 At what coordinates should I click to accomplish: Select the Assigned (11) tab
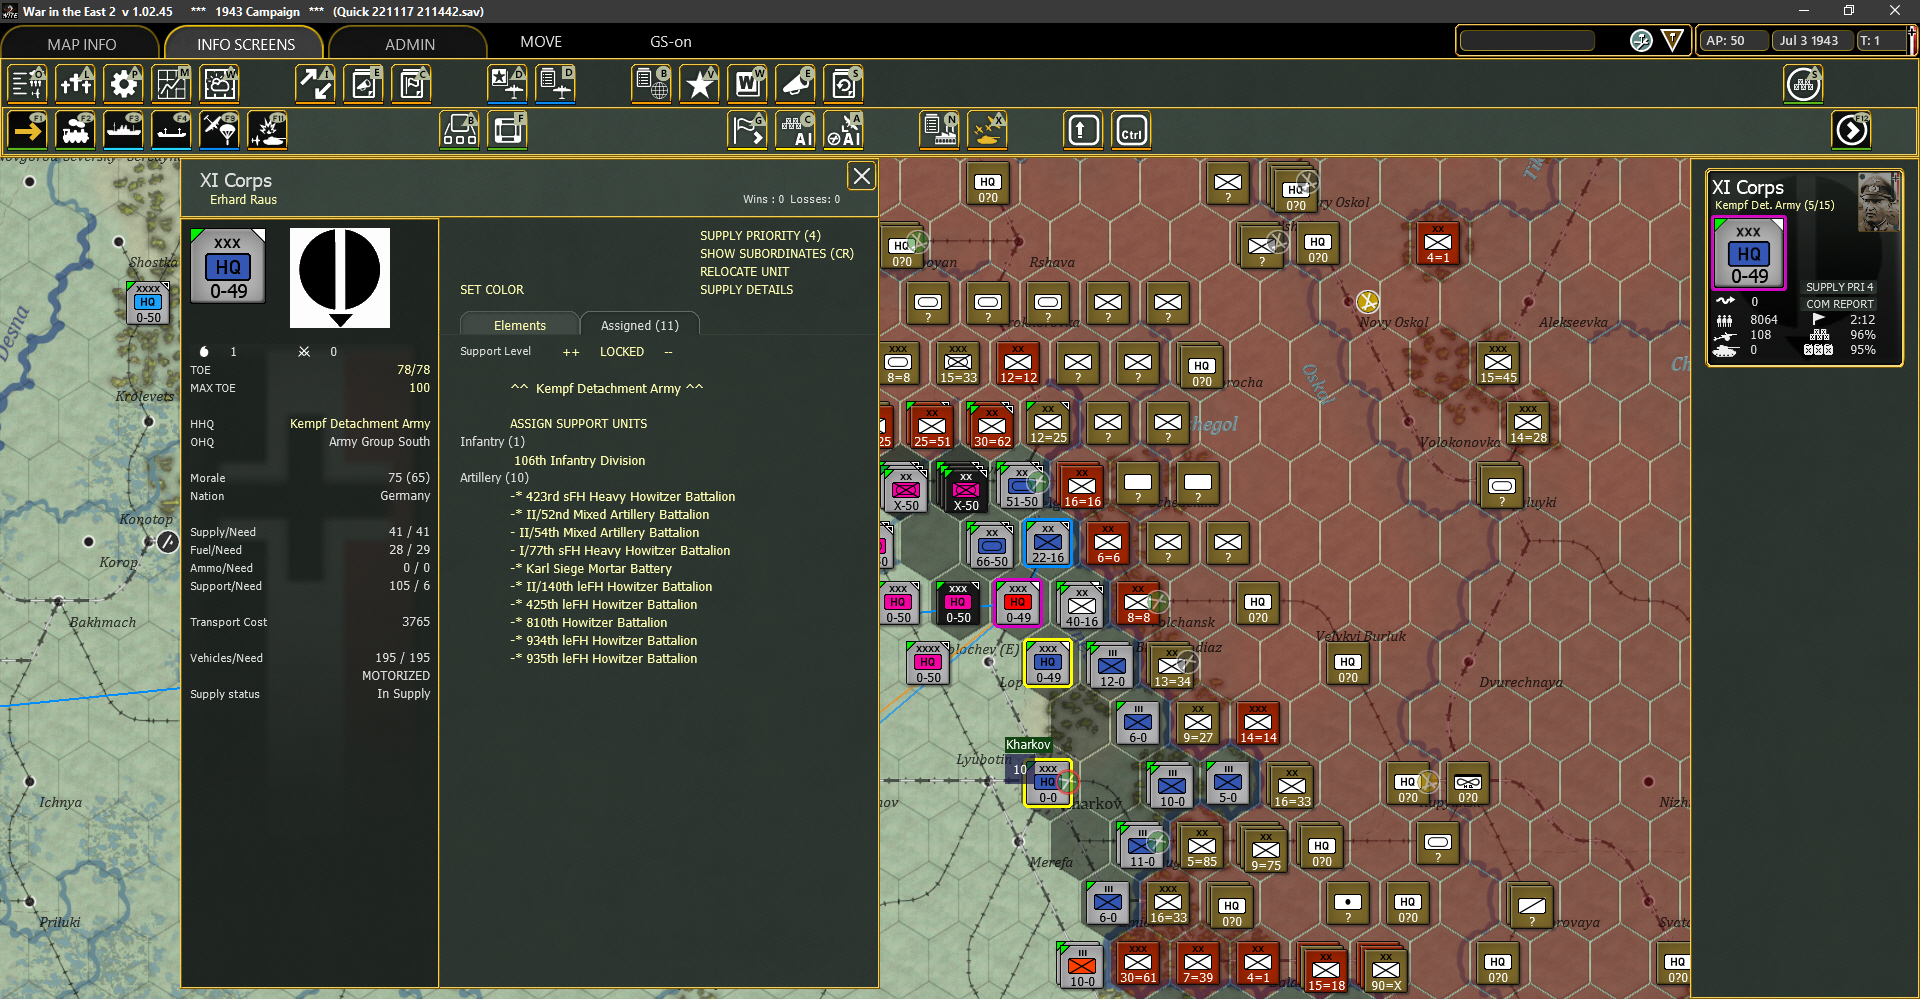640,325
